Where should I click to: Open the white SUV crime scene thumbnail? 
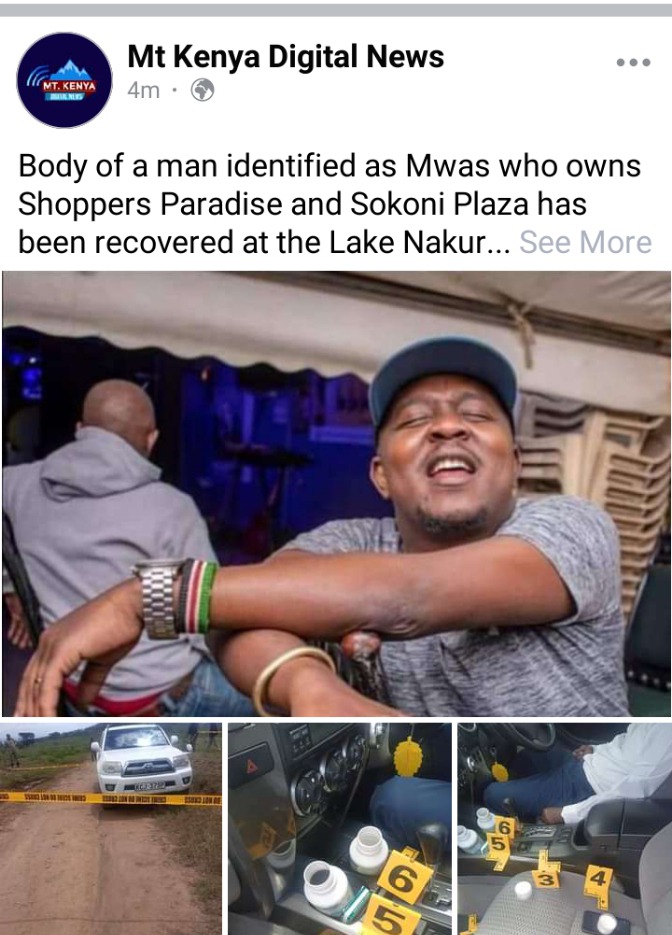point(112,829)
